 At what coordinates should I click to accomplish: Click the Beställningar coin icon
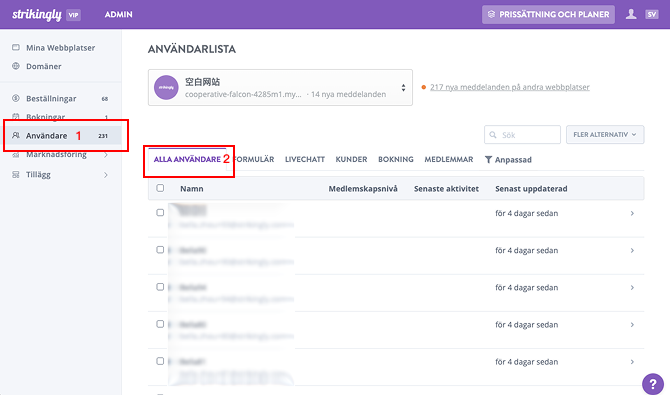point(16,98)
